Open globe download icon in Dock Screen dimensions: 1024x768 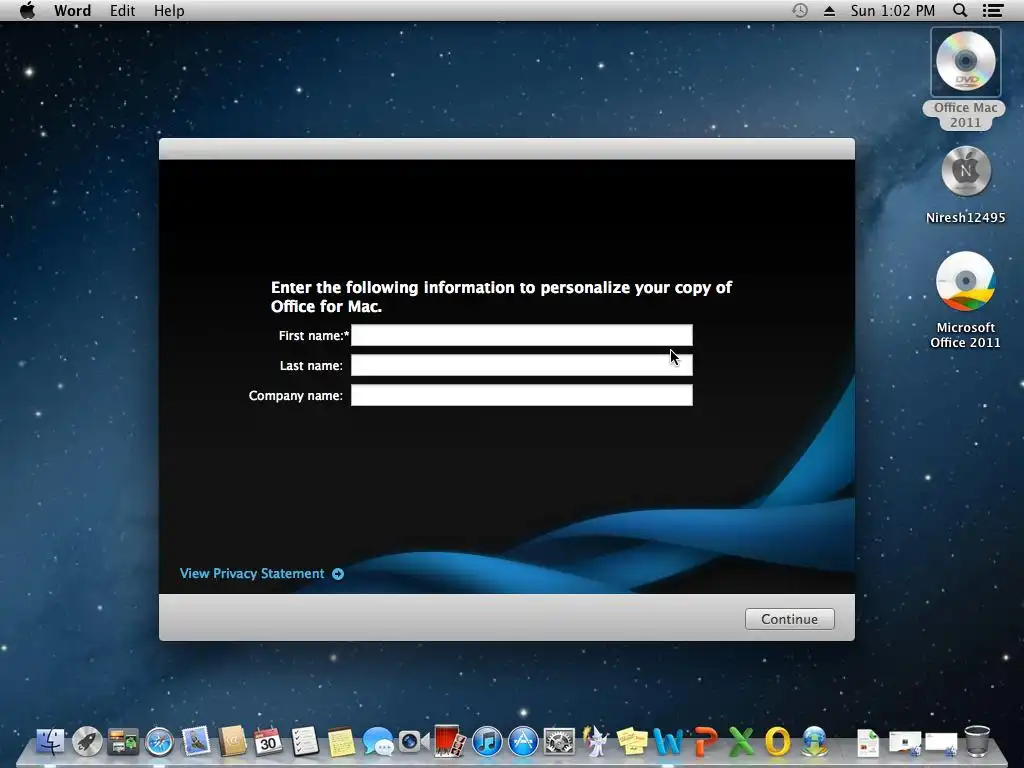pyautogui.click(x=814, y=742)
